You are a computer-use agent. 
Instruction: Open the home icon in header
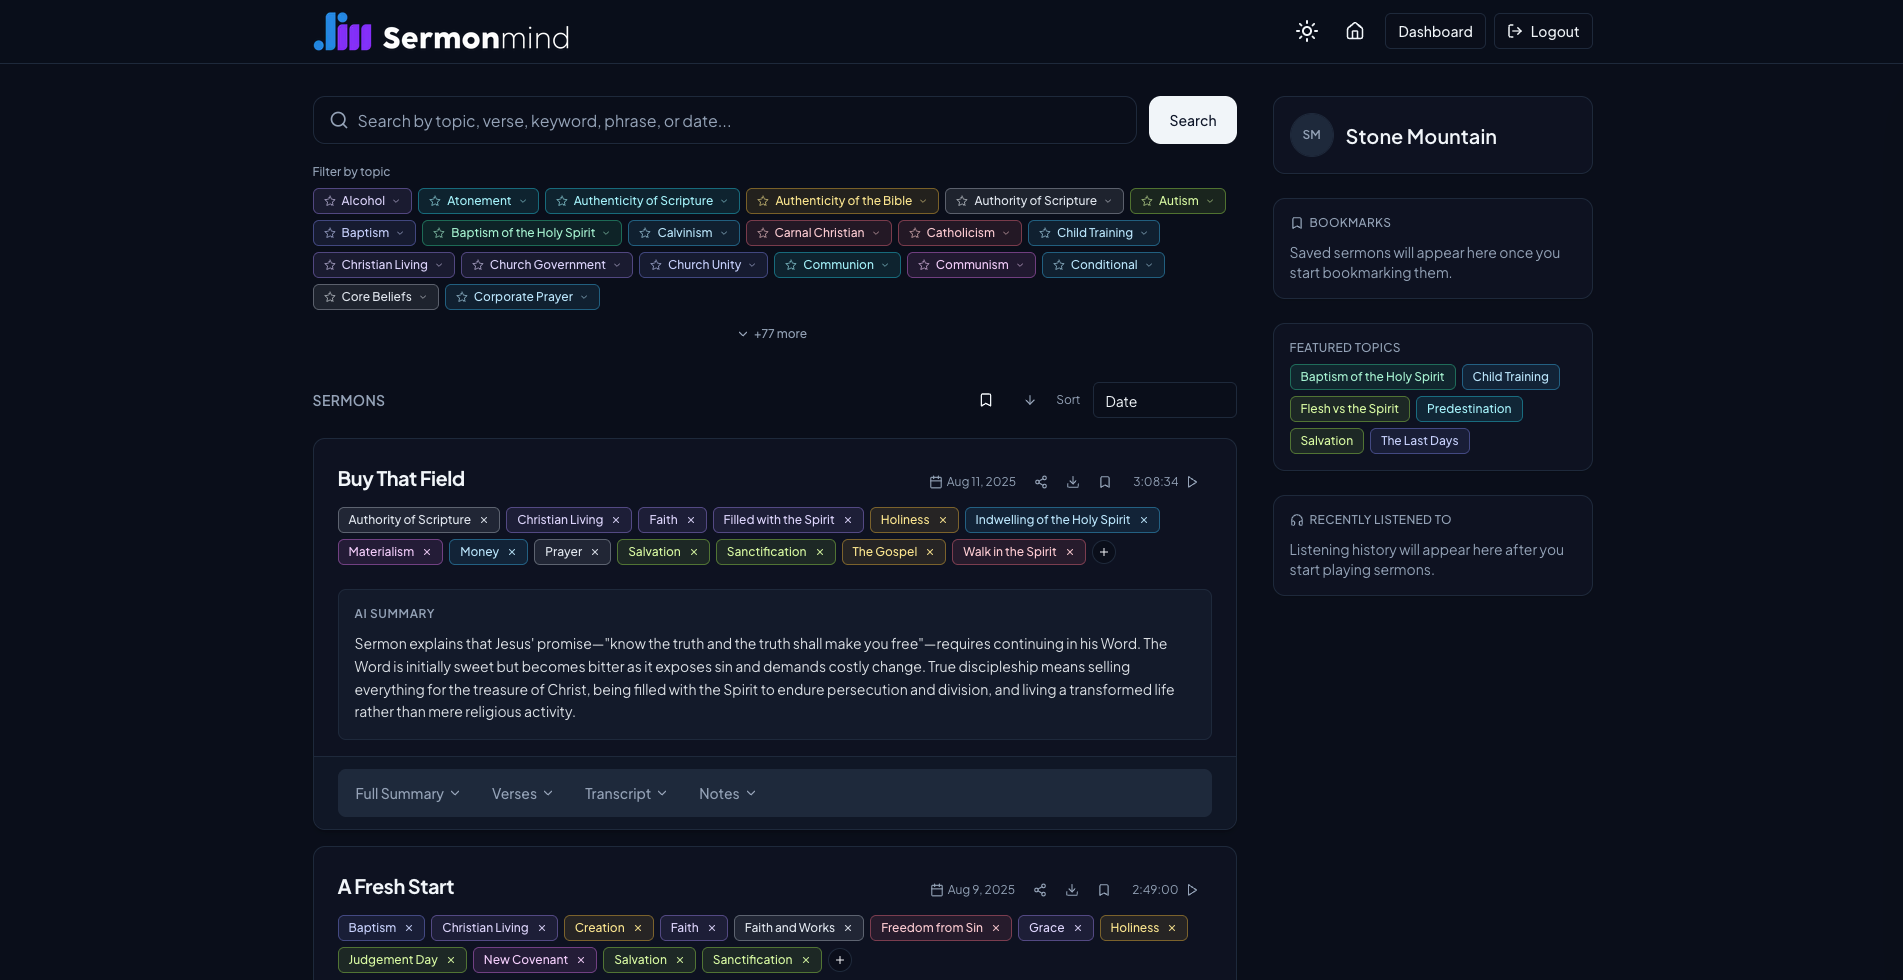tap(1355, 31)
